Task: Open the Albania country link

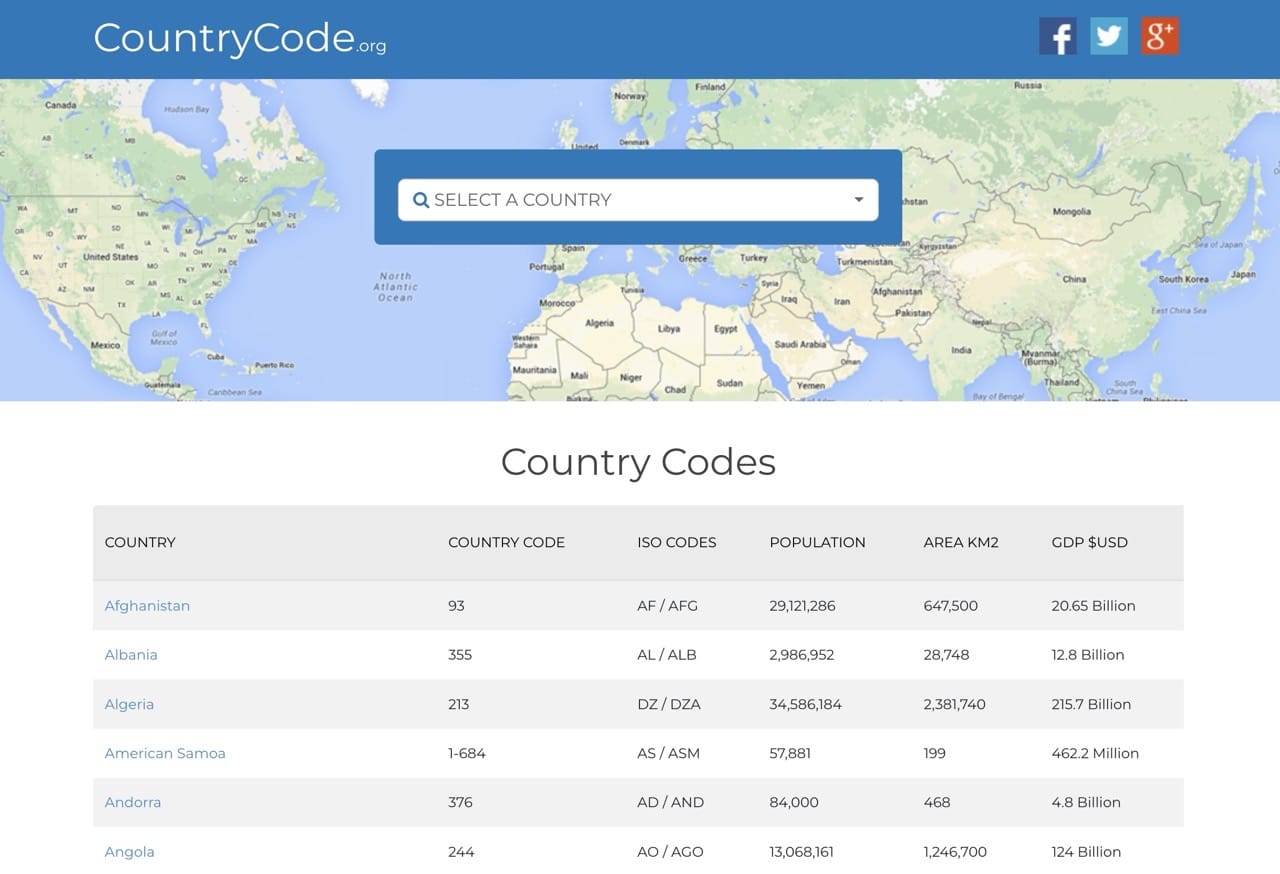Action: [x=131, y=654]
